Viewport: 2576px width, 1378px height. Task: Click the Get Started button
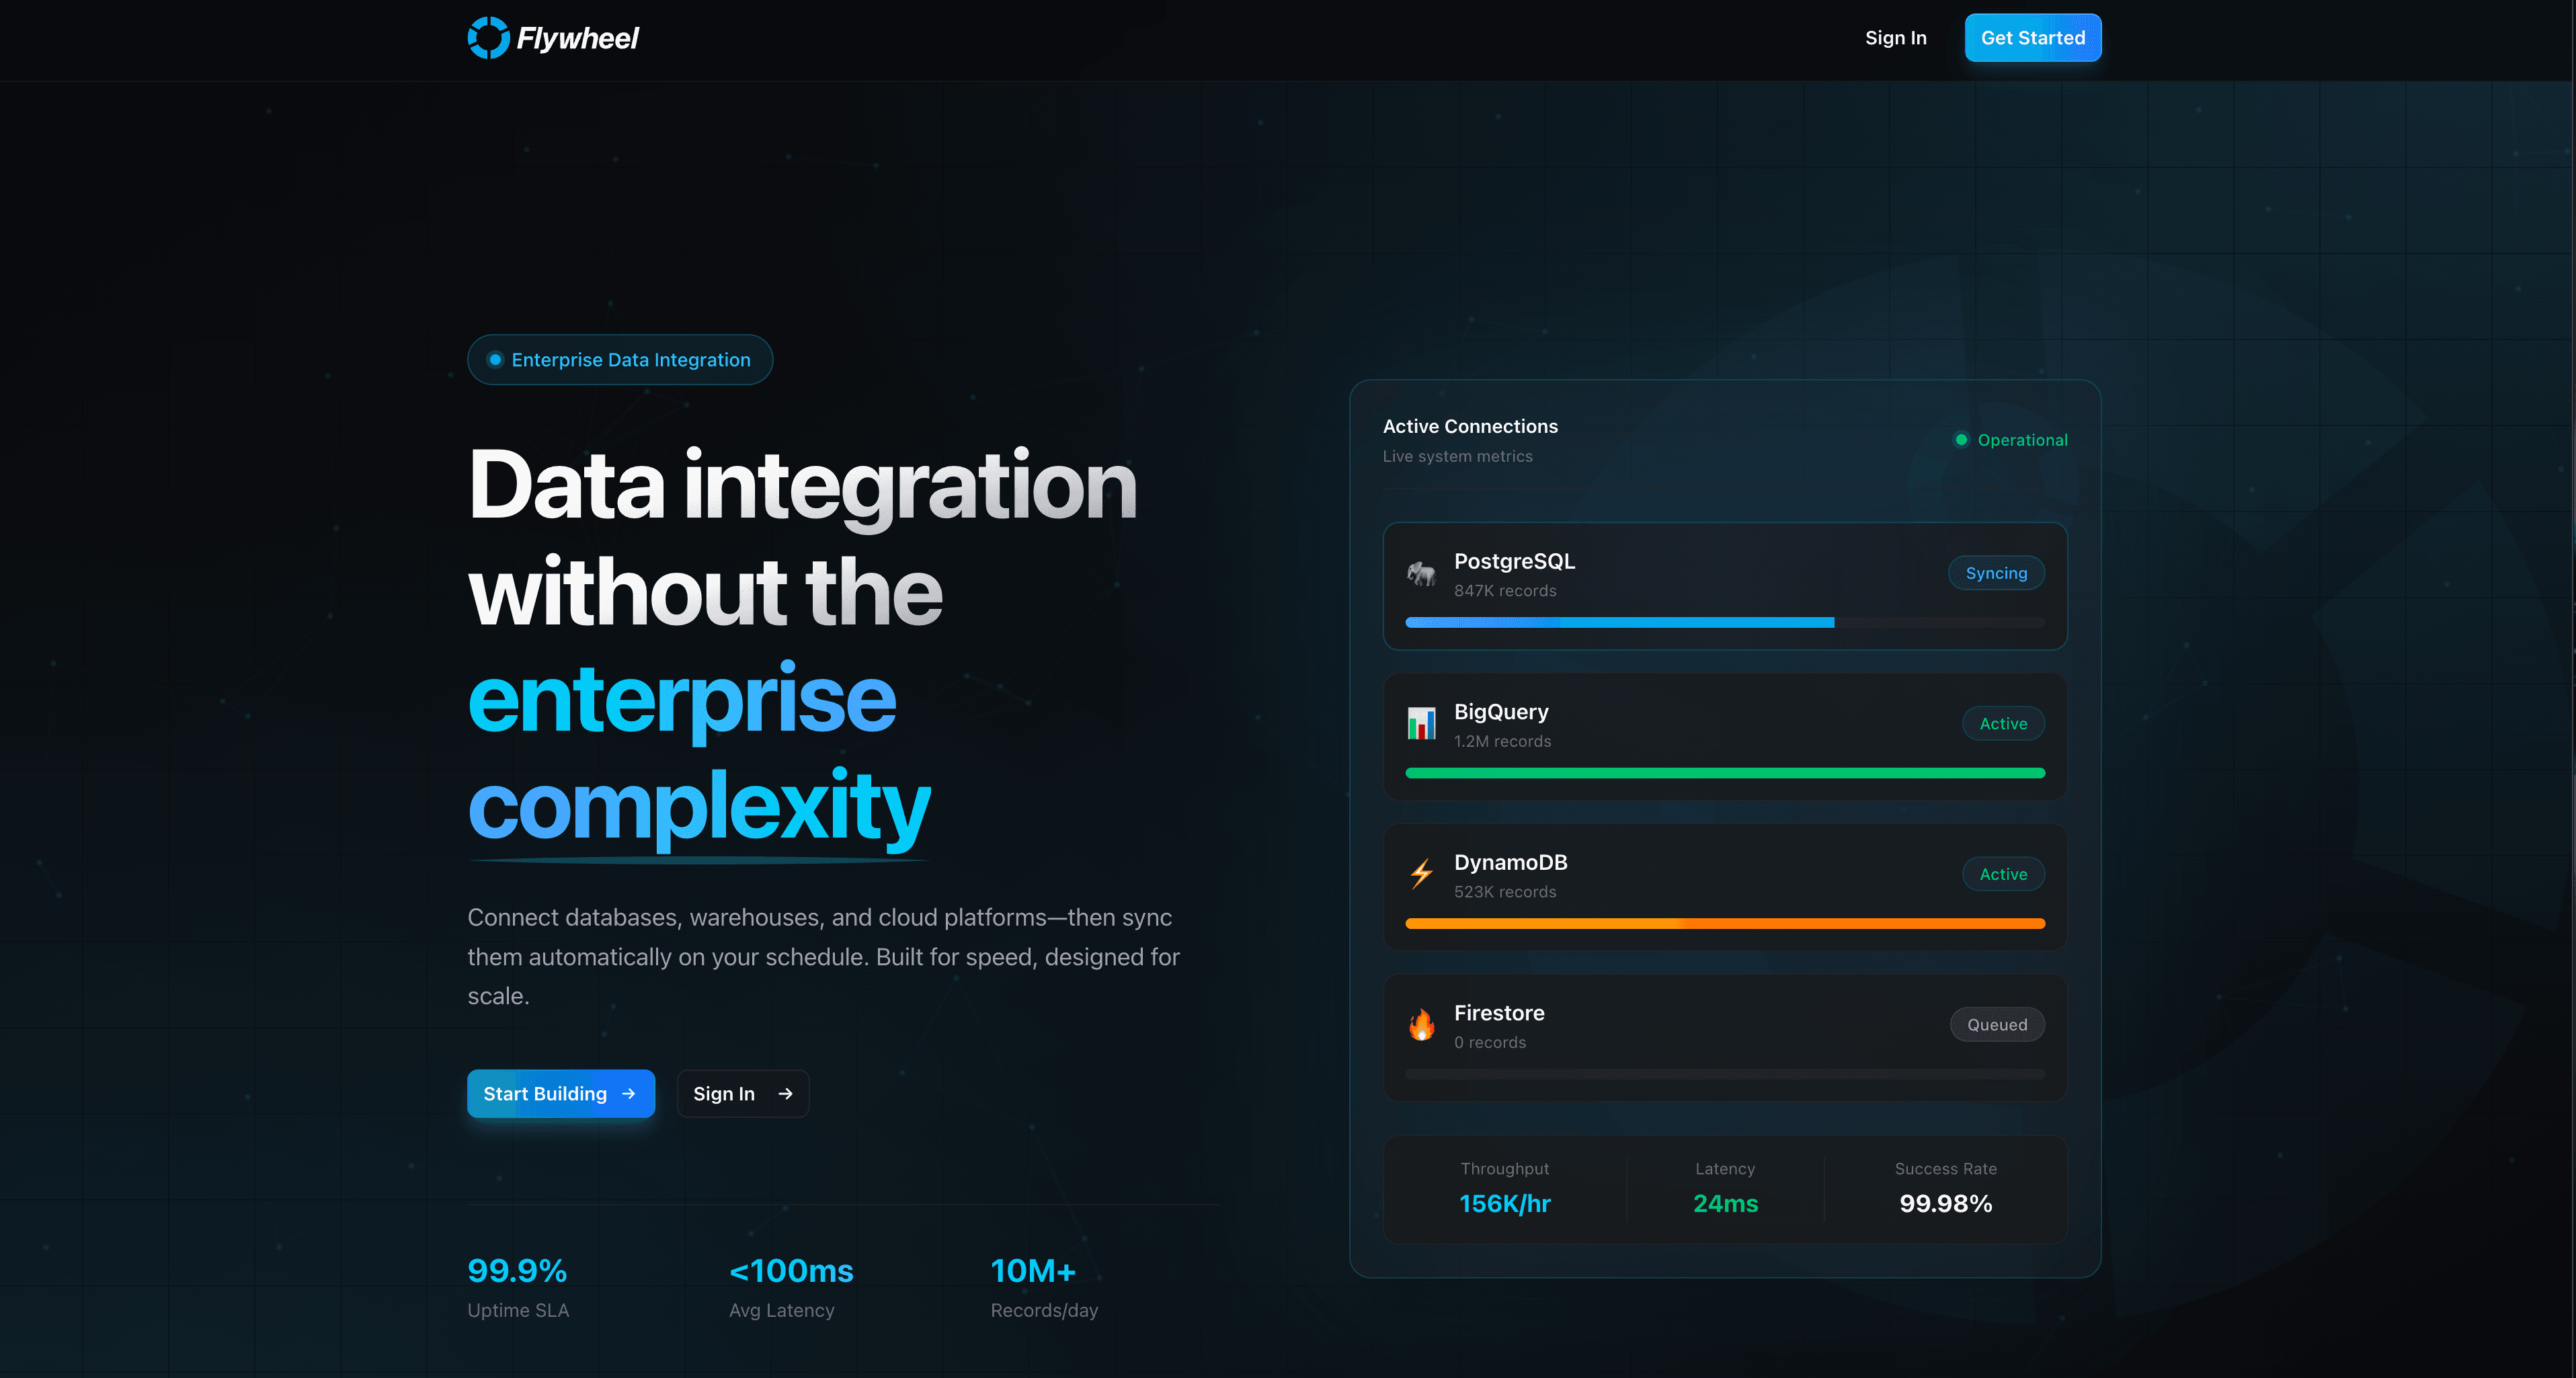[x=2032, y=37]
